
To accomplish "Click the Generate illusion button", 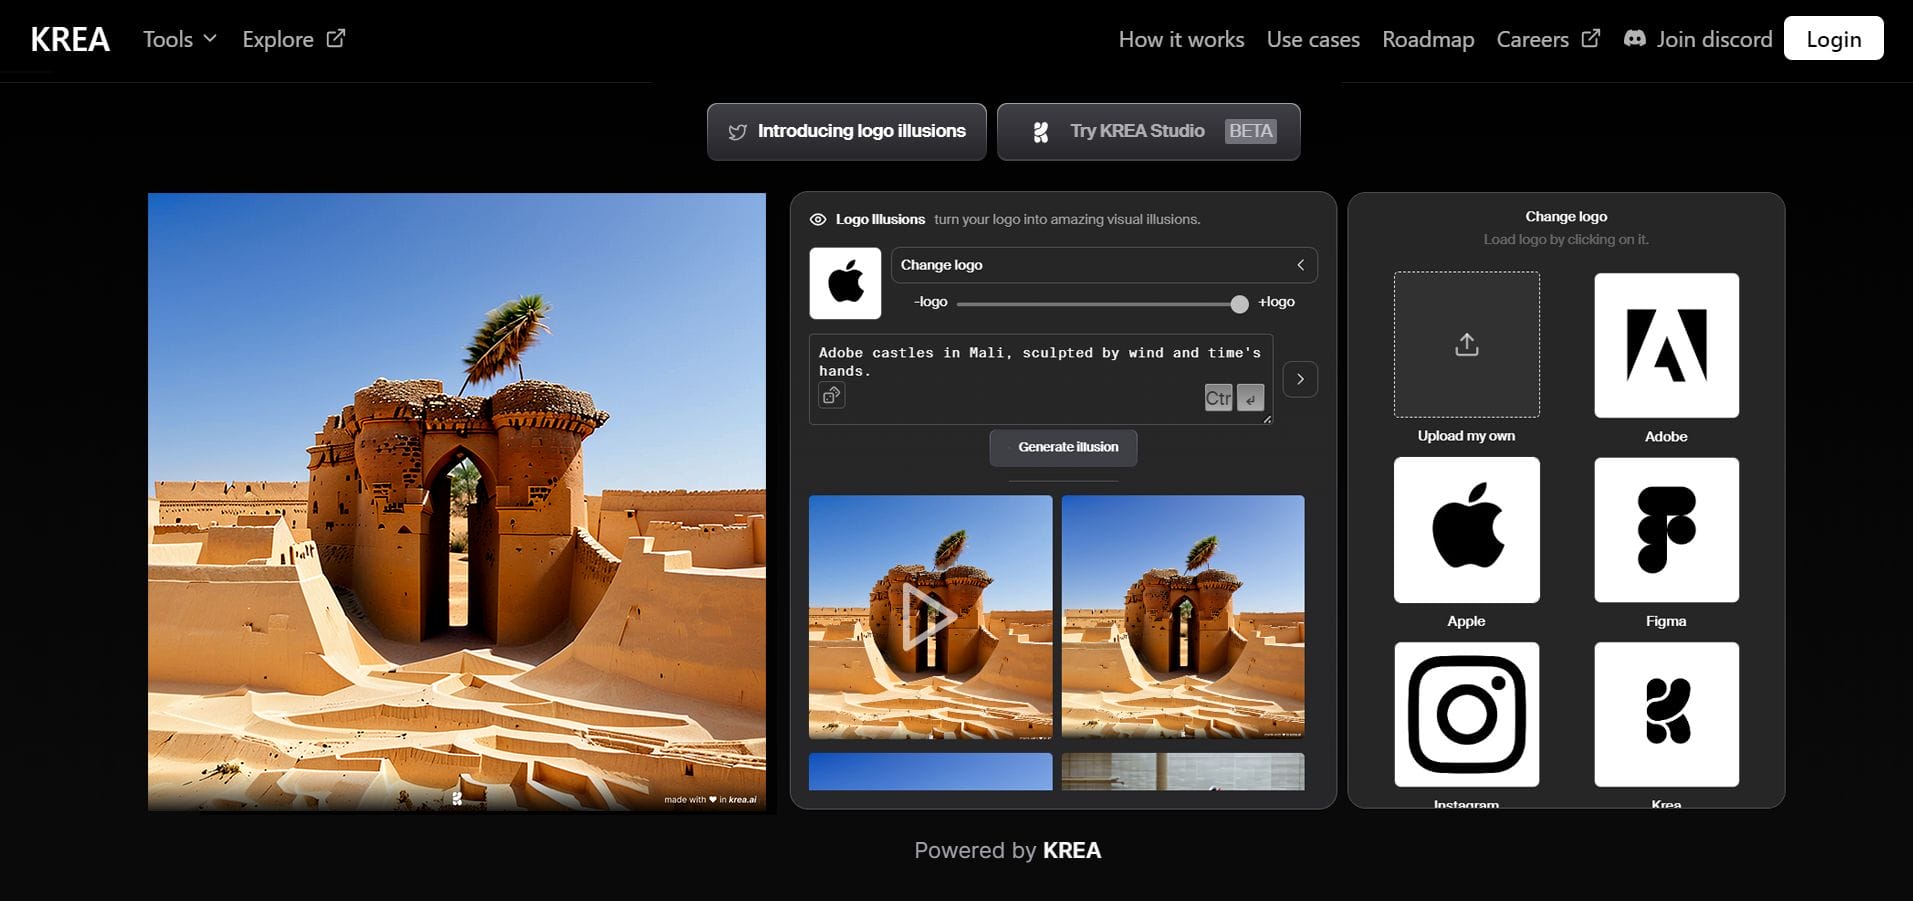I will (x=1063, y=447).
